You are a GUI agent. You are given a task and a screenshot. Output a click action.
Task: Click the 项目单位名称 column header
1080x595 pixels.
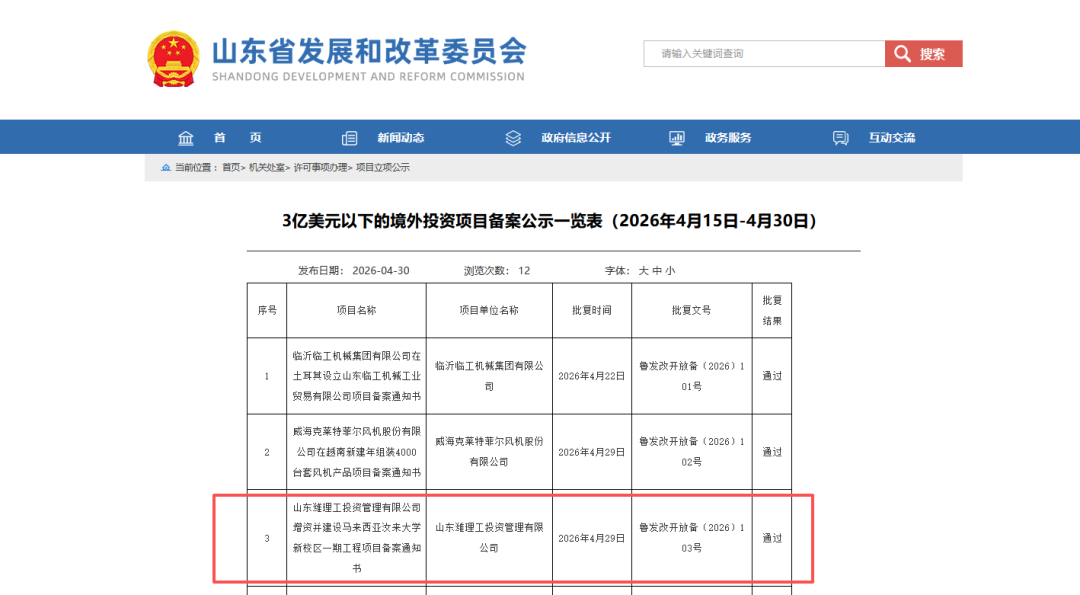pyautogui.click(x=489, y=311)
